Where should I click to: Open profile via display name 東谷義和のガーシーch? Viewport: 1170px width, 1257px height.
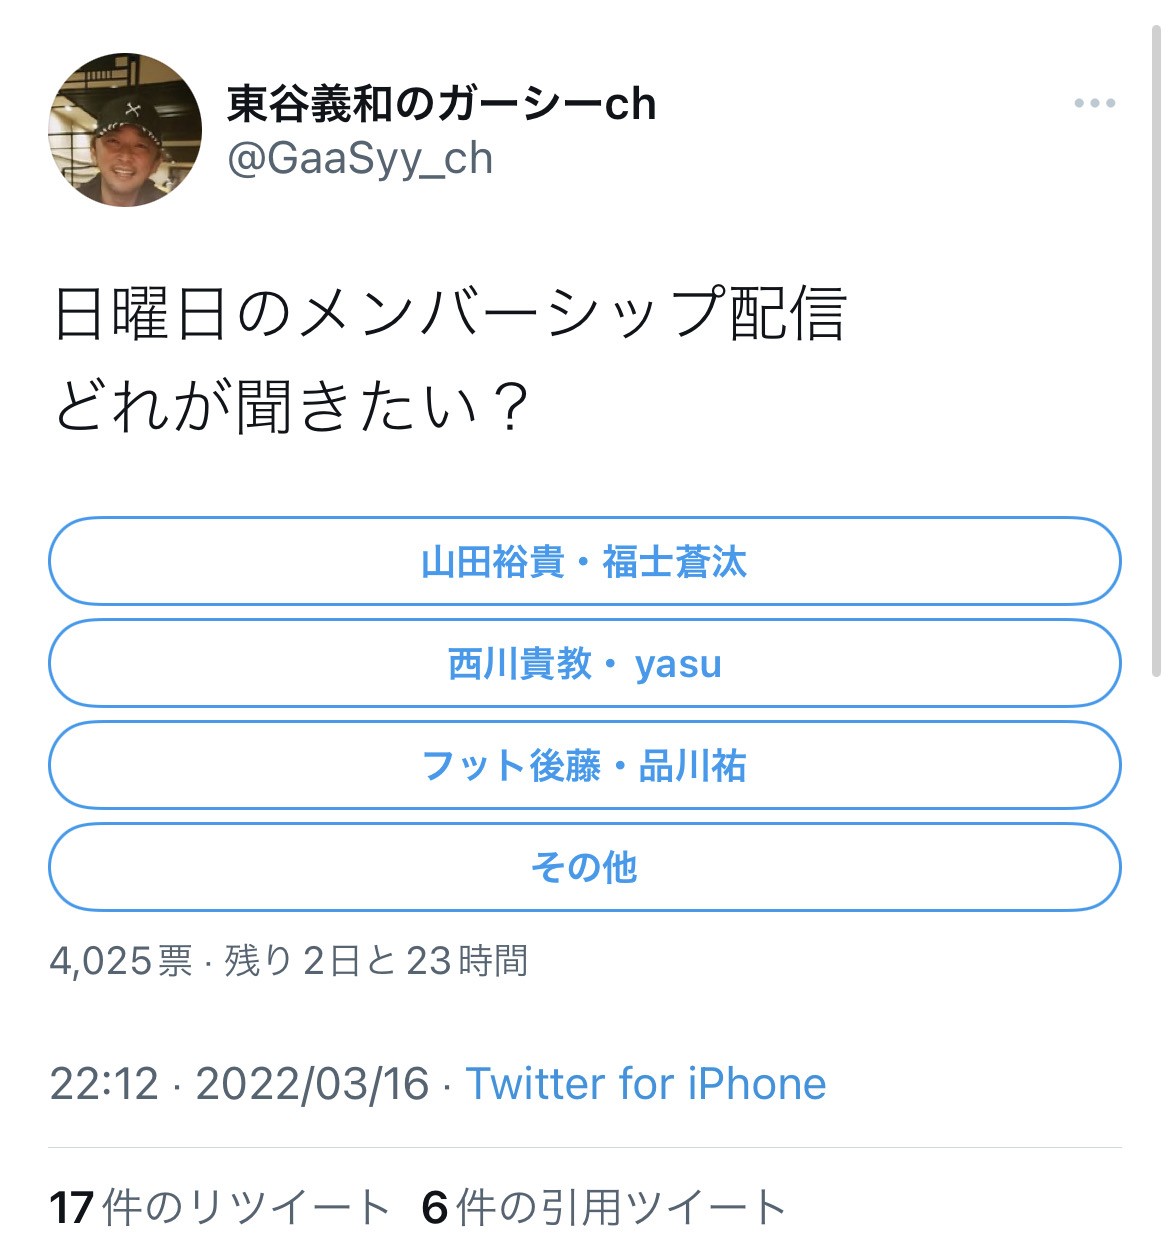click(x=441, y=104)
